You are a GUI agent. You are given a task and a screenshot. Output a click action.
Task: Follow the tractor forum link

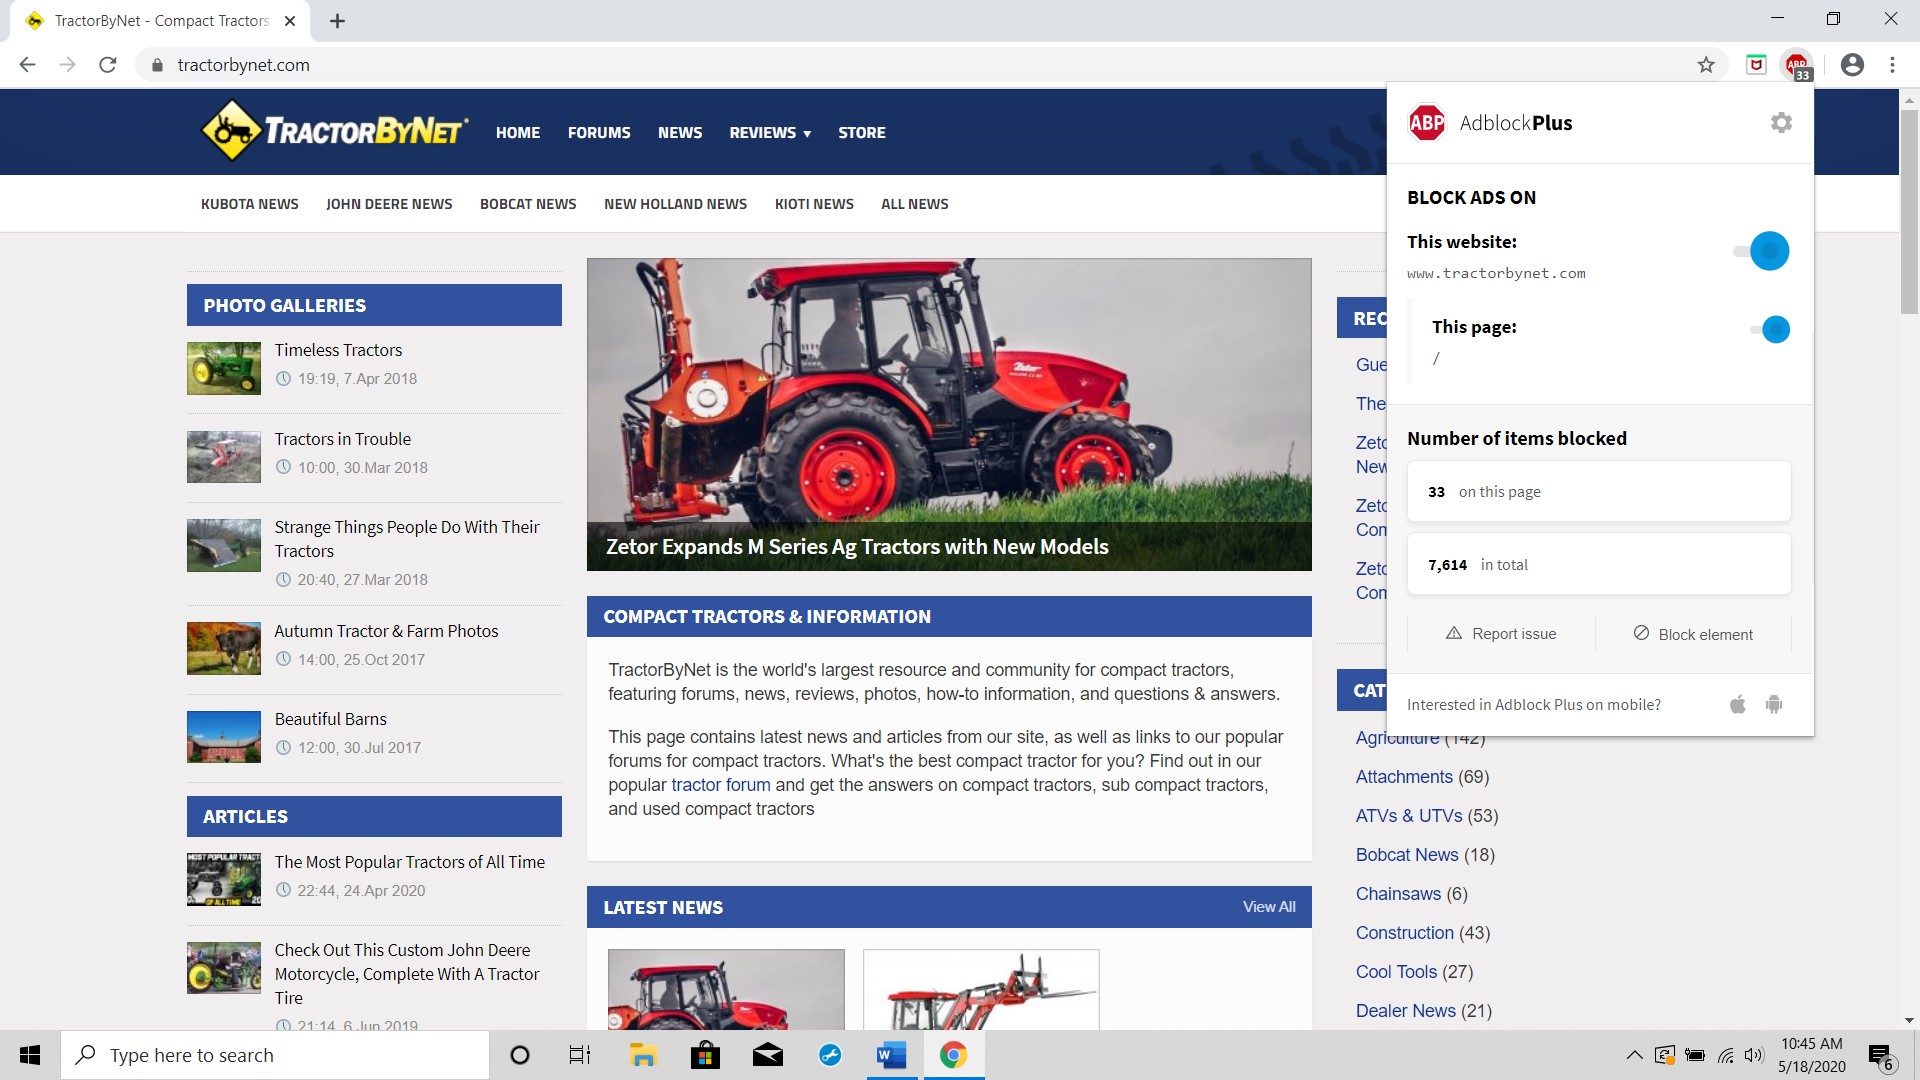tap(721, 785)
